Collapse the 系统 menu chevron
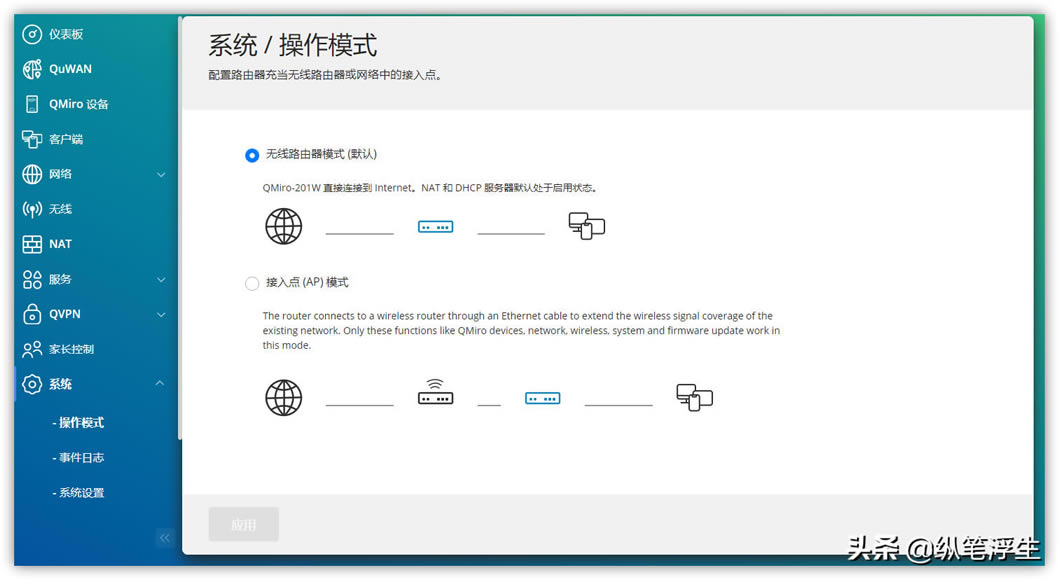This screenshot has height=580, width=1058. click(x=160, y=383)
